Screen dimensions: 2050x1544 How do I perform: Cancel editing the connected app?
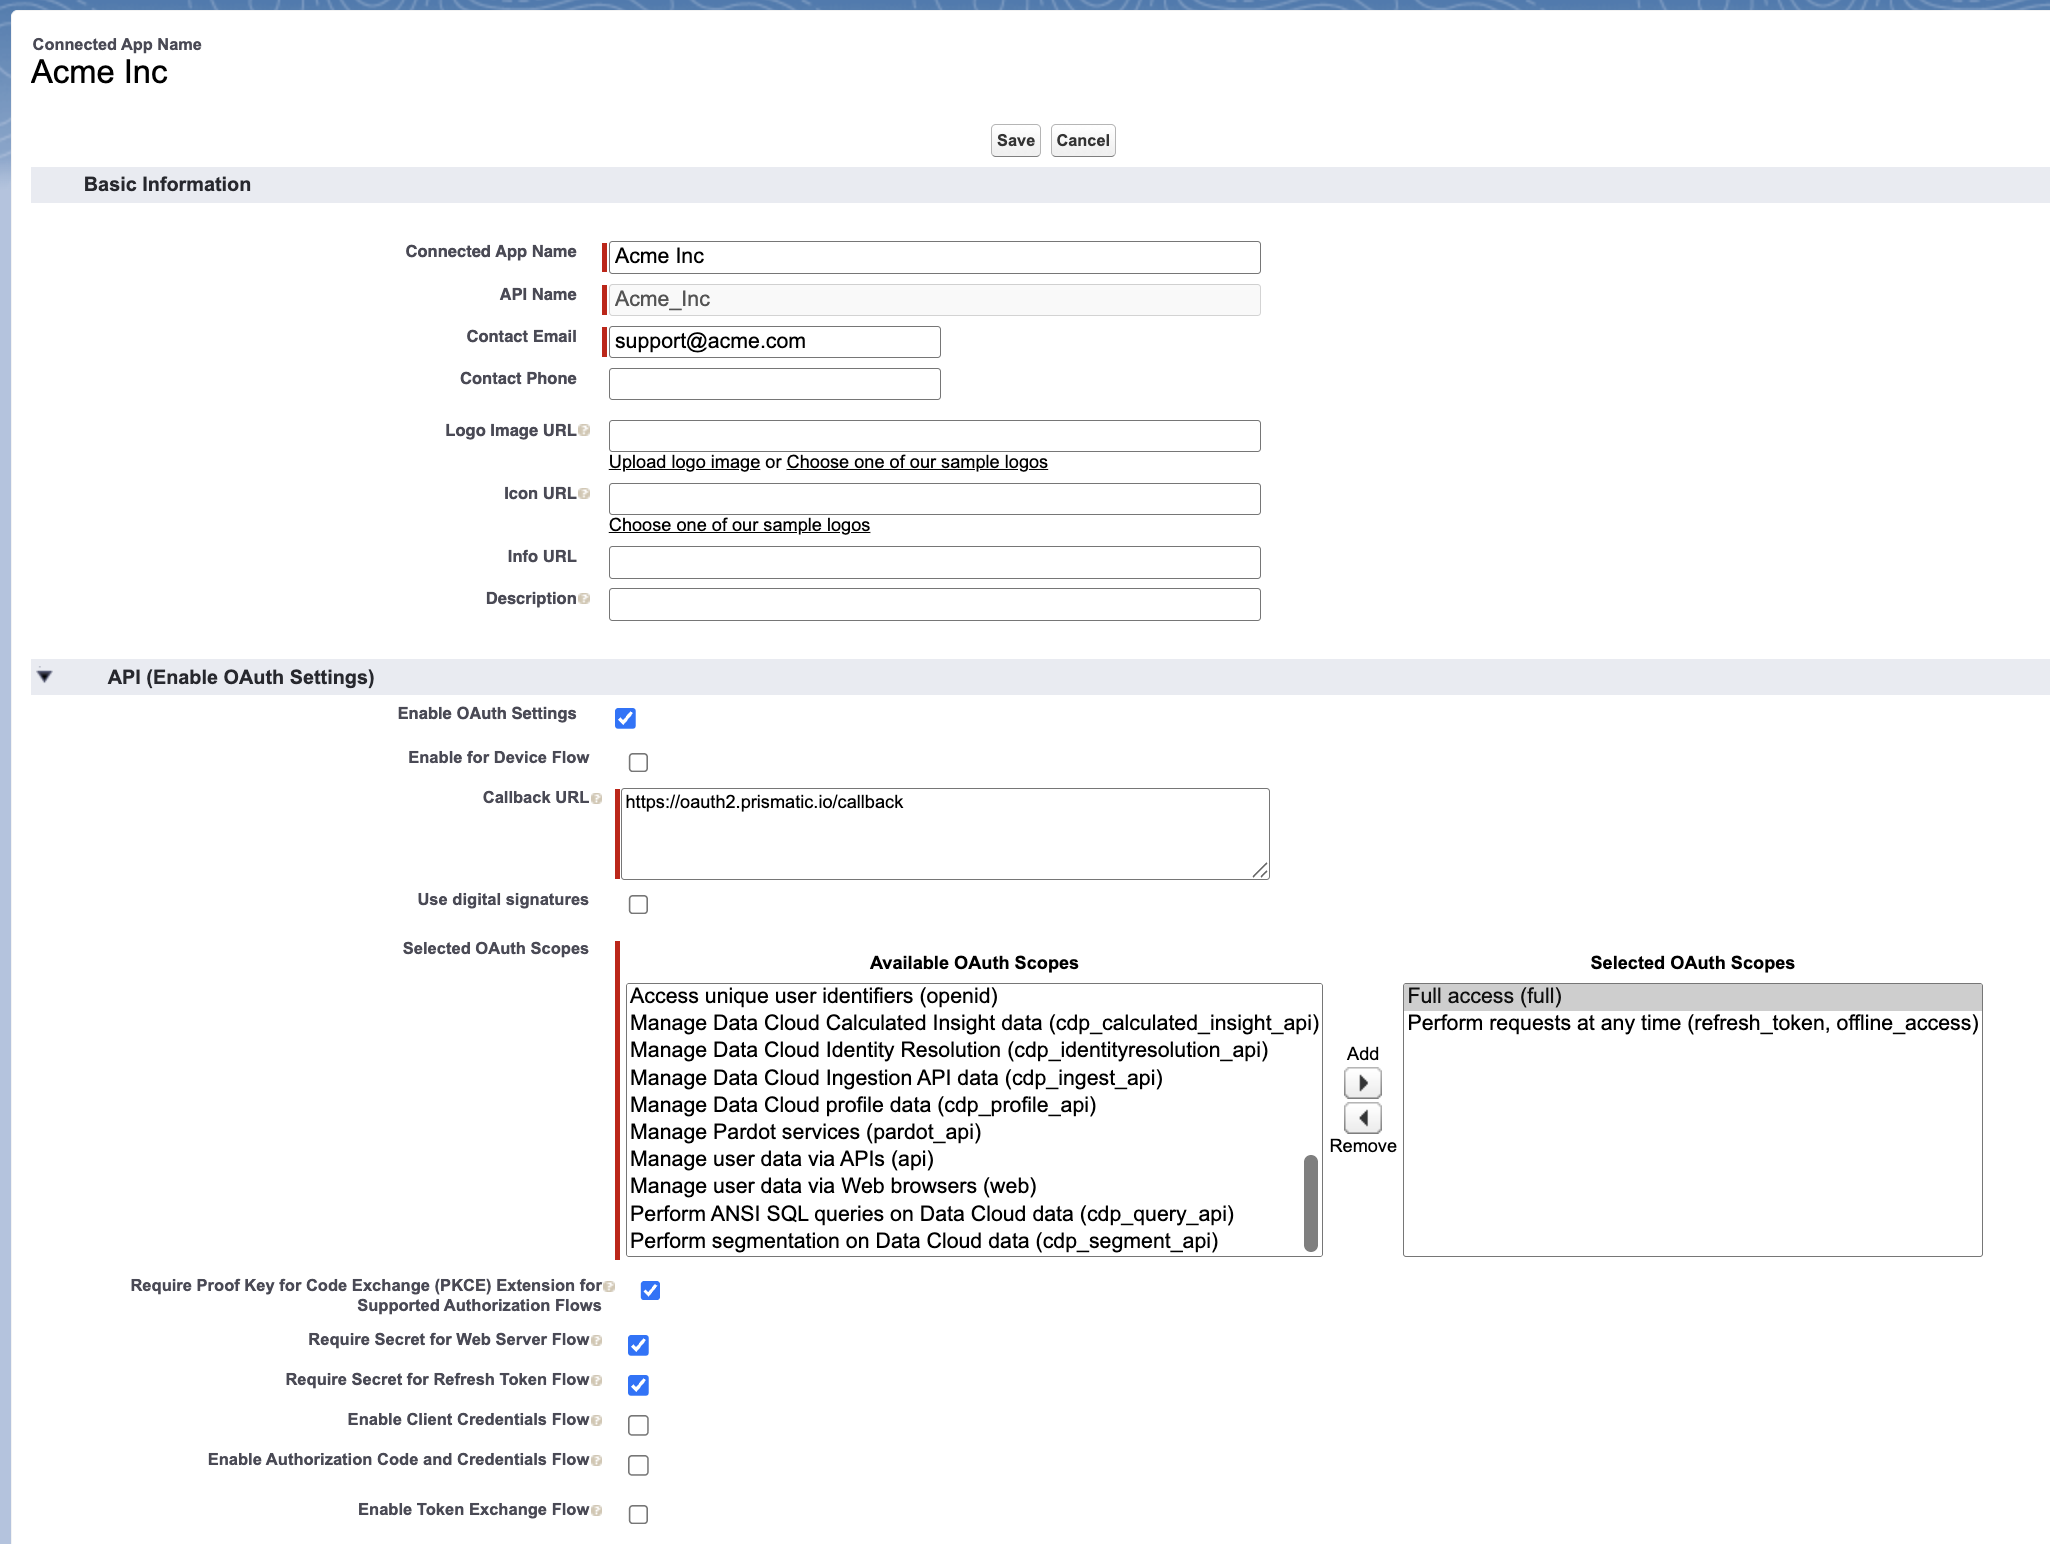click(x=1082, y=140)
